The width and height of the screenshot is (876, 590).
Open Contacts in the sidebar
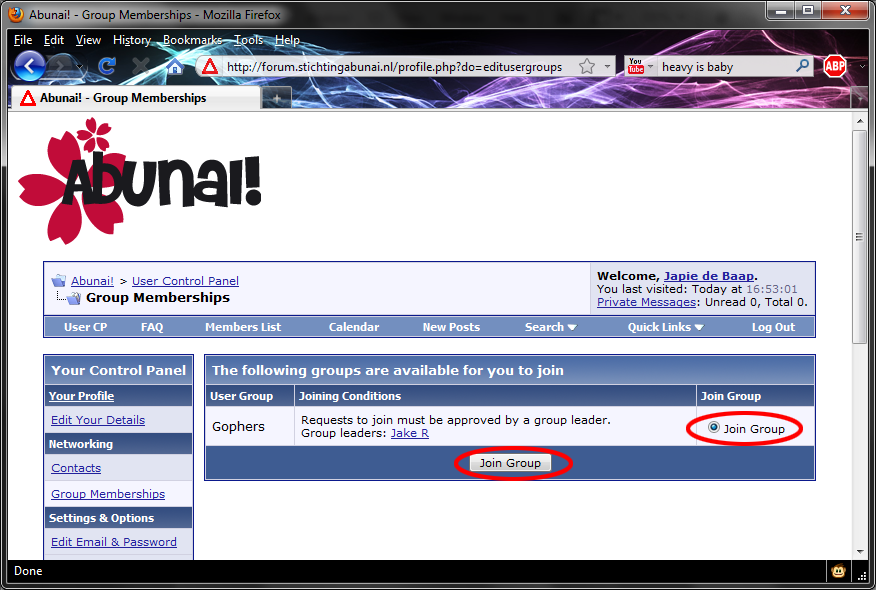76,468
